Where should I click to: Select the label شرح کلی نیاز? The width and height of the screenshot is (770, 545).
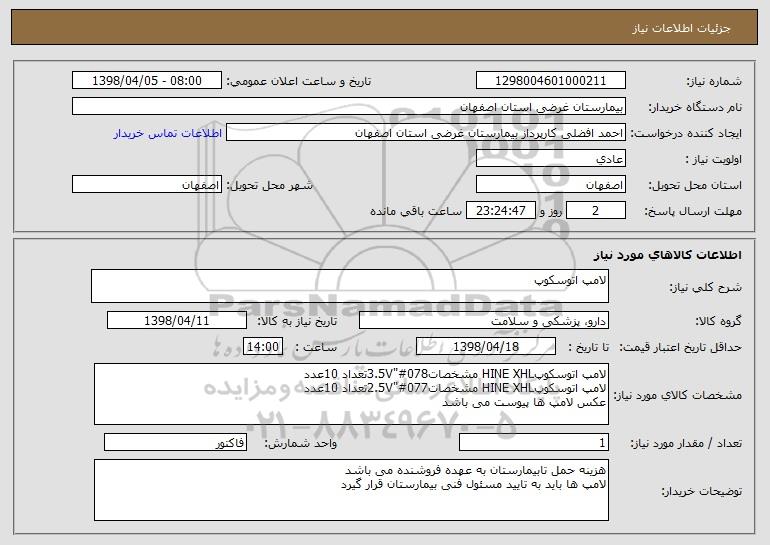pyautogui.click(x=706, y=287)
